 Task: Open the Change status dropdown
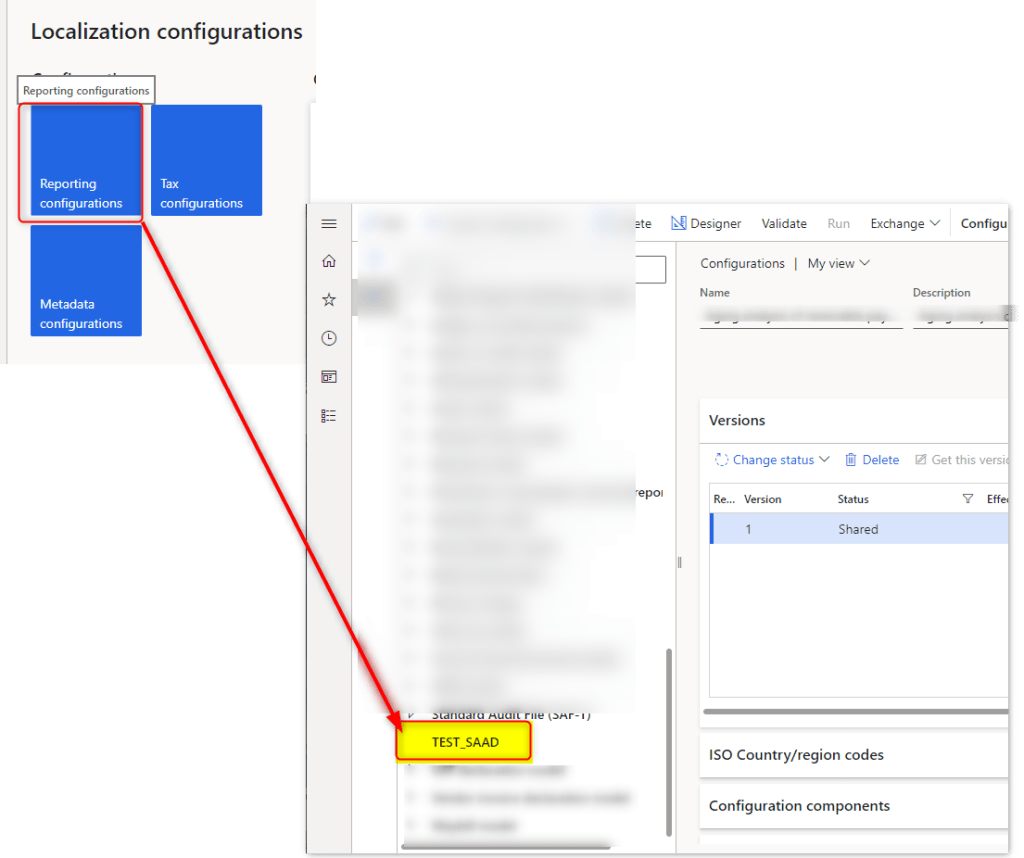[773, 460]
